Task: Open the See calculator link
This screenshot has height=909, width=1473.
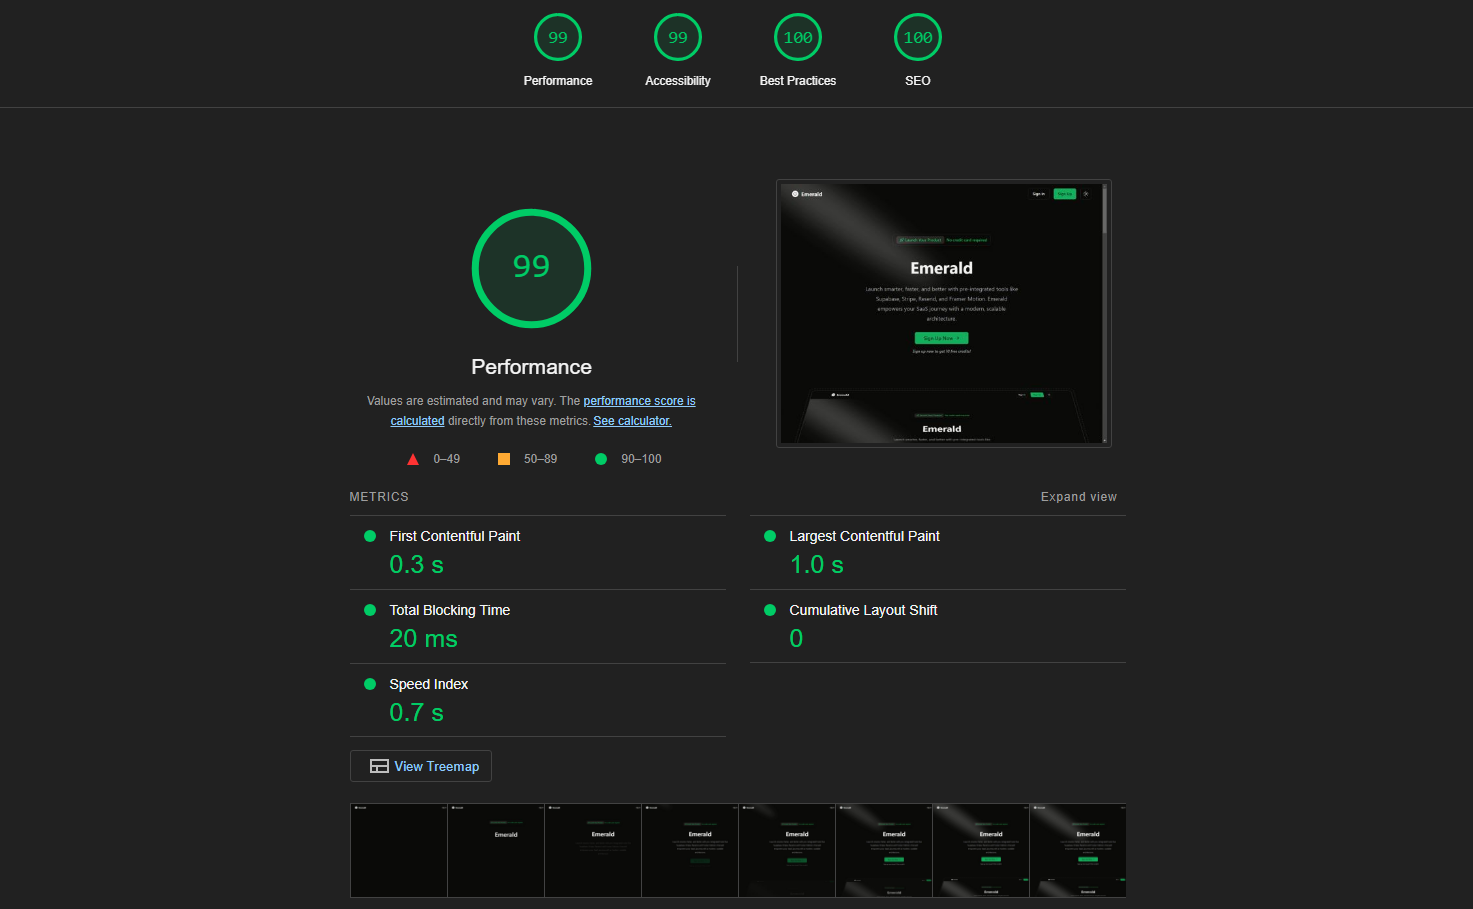Action: (x=632, y=421)
